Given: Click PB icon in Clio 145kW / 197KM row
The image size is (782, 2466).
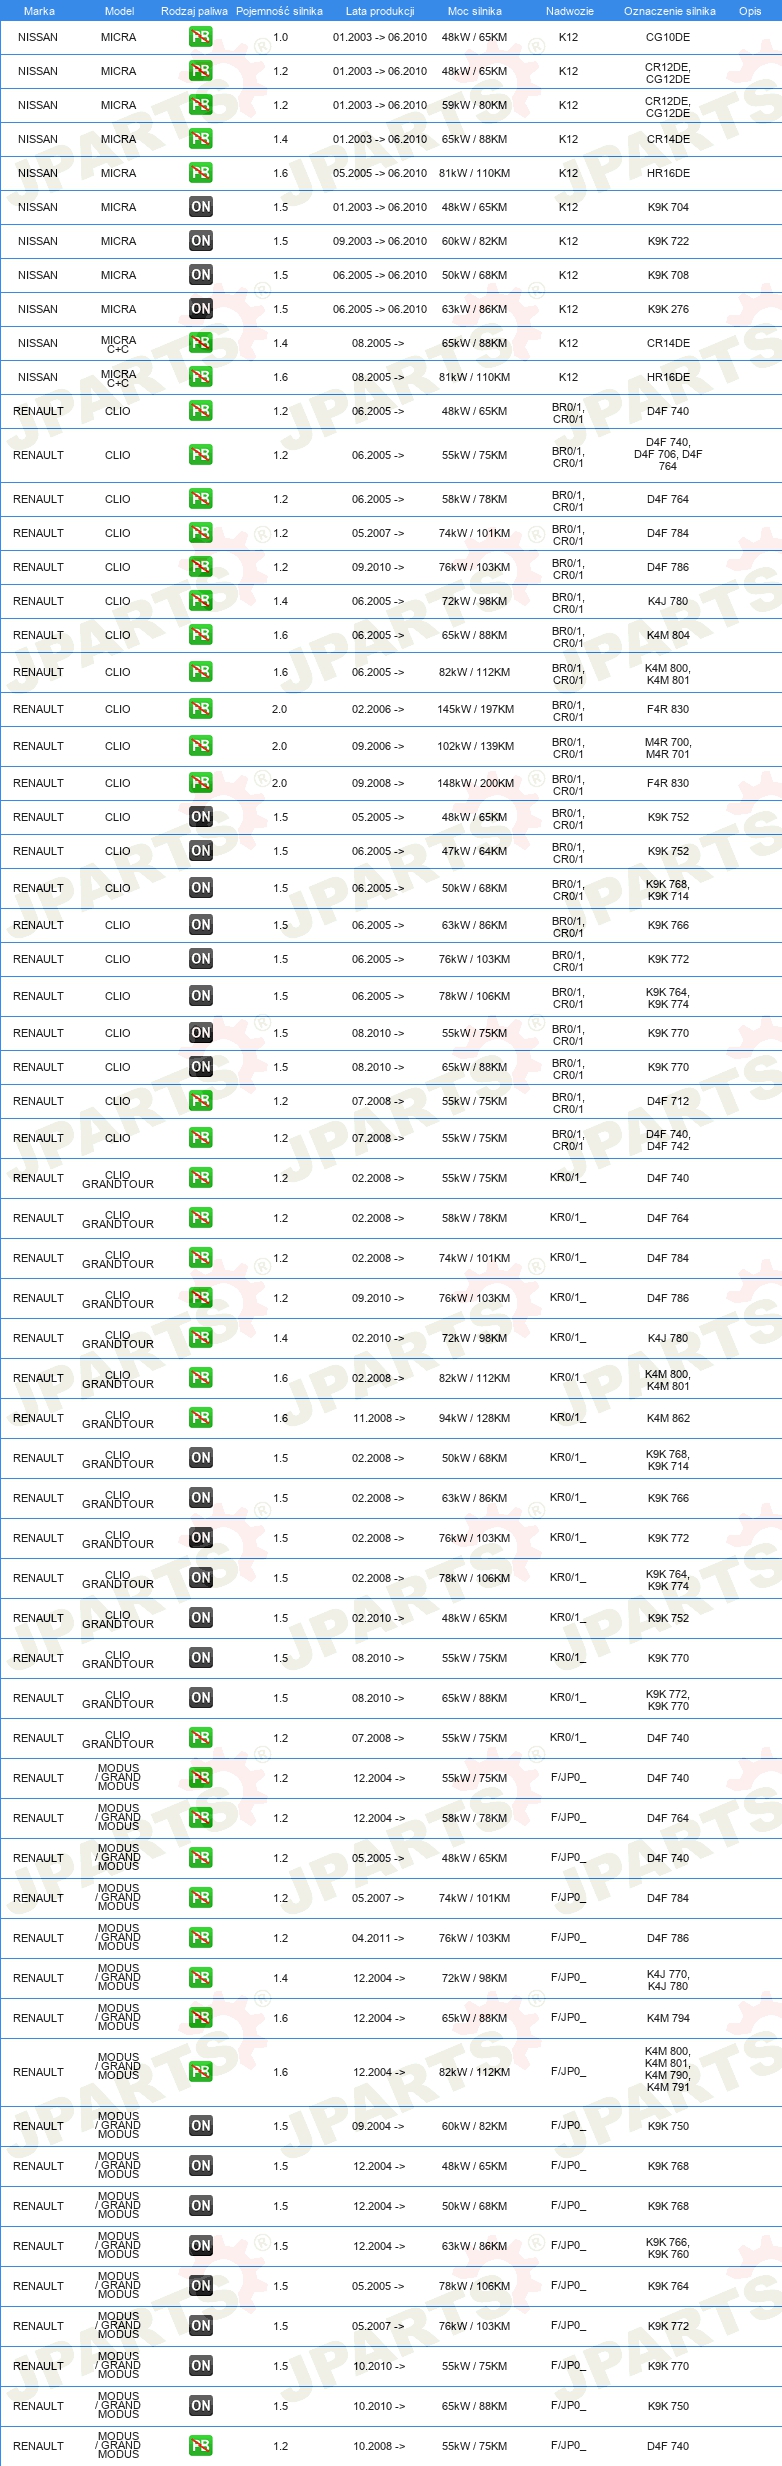Looking at the screenshot, I should click(x=200, y=709).
